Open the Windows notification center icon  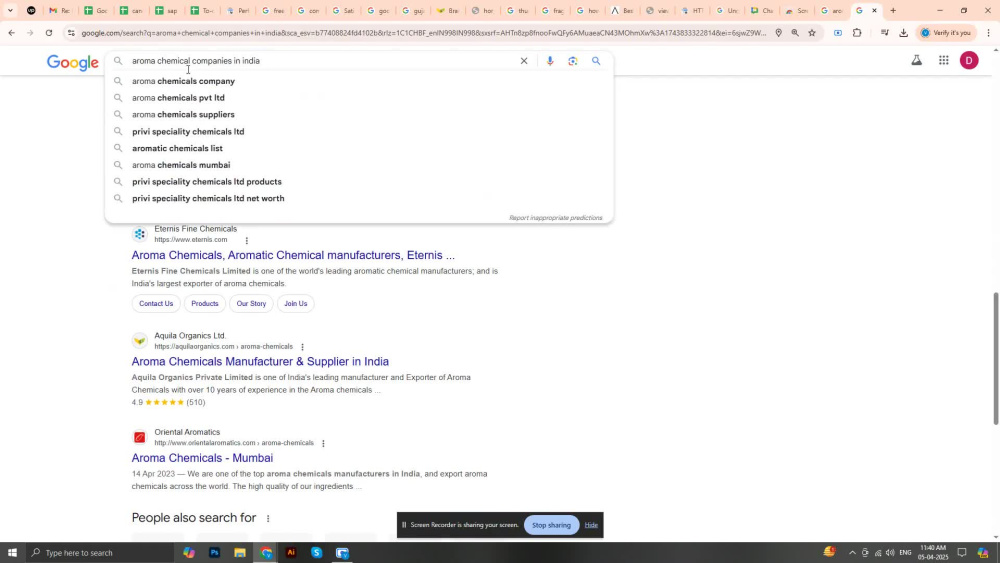click(x=962, y=552)
